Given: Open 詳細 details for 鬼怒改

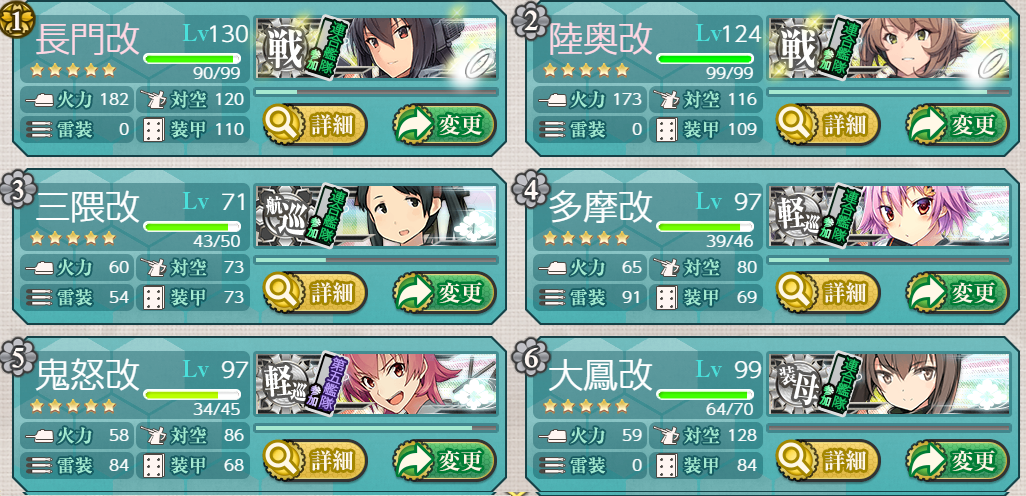Looking at the screenshot, I should click(315, 460).
